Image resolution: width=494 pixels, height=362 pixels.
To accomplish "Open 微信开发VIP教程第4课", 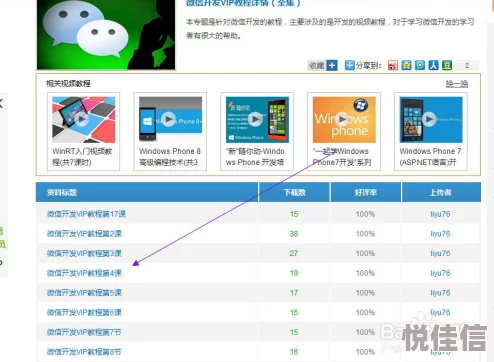I will pos(84,273).
